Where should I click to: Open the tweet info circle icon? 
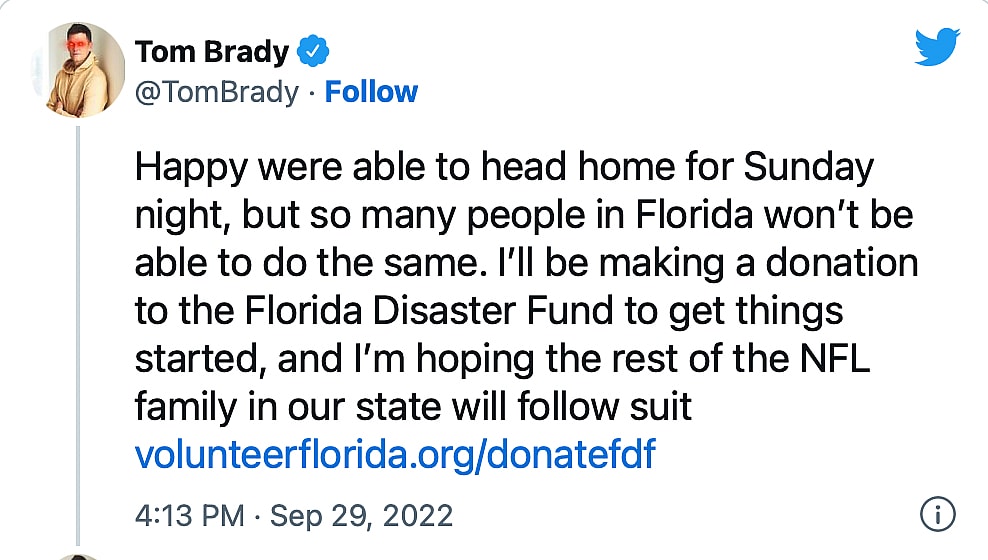(x=937, y=515)
